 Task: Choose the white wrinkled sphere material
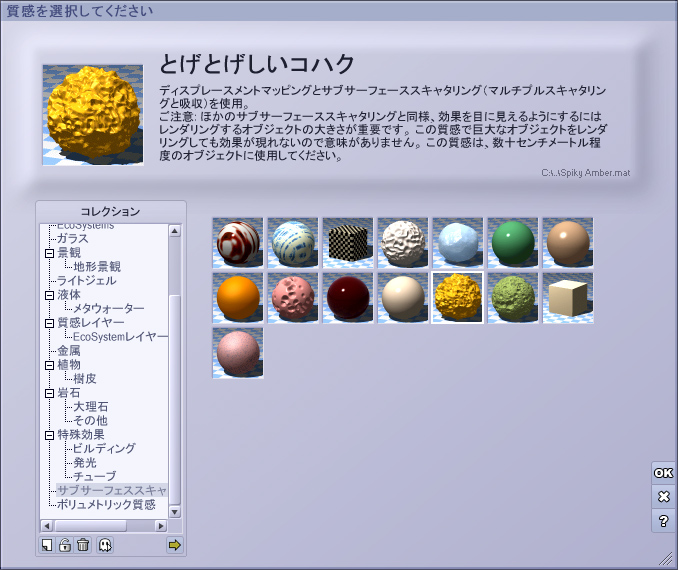tap(403, 243)
